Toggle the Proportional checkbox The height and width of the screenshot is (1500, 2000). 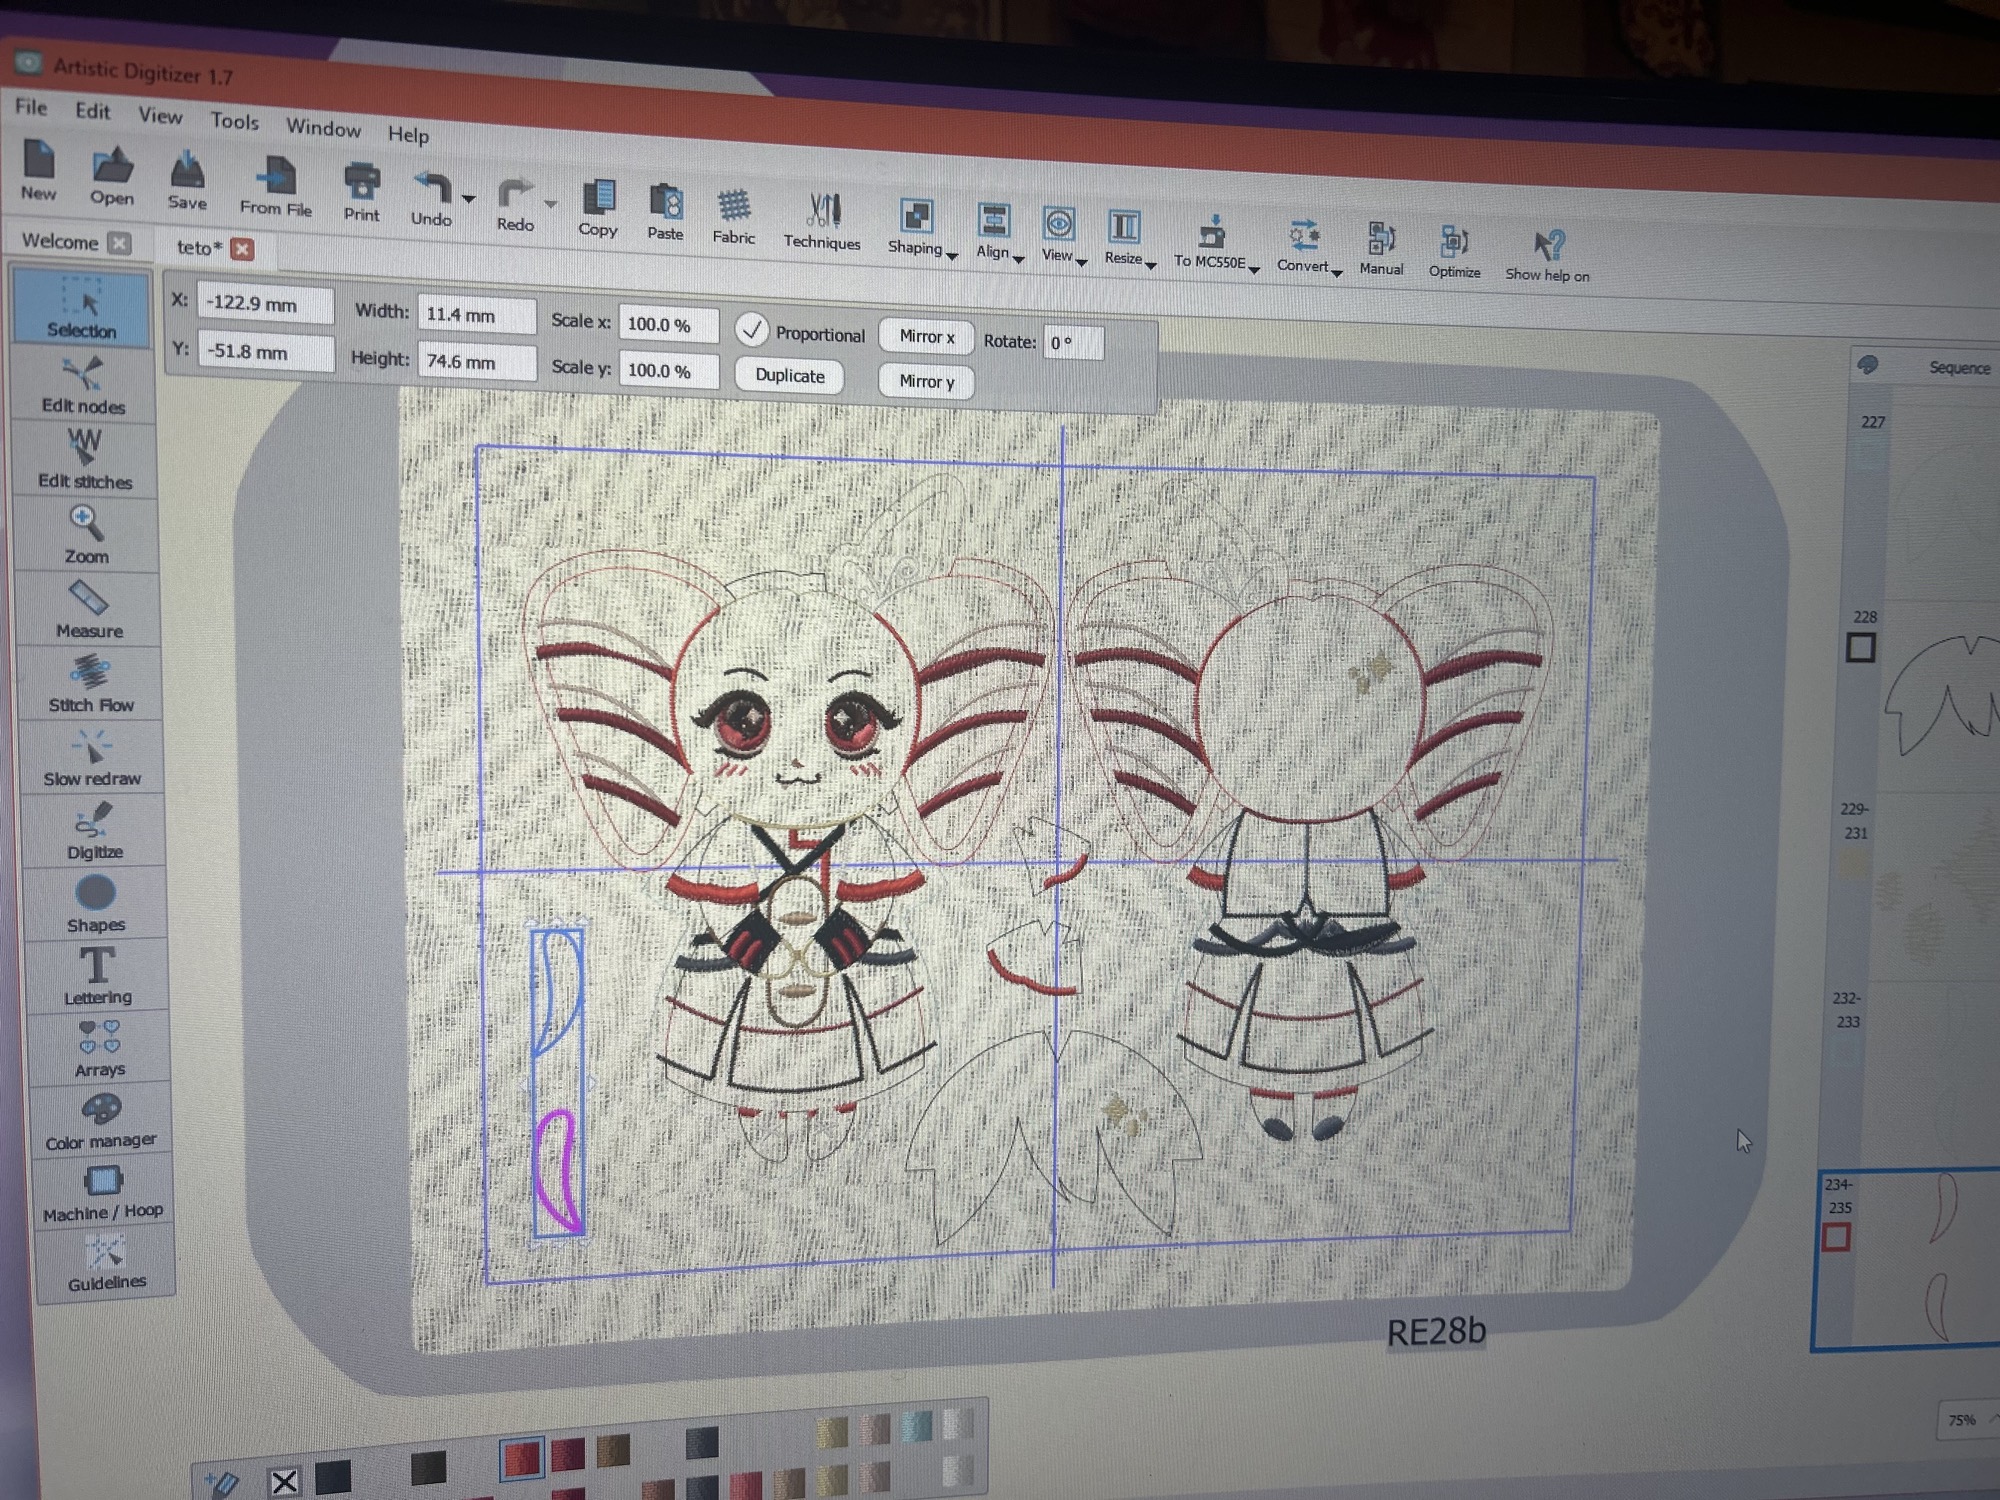point(752,330)
